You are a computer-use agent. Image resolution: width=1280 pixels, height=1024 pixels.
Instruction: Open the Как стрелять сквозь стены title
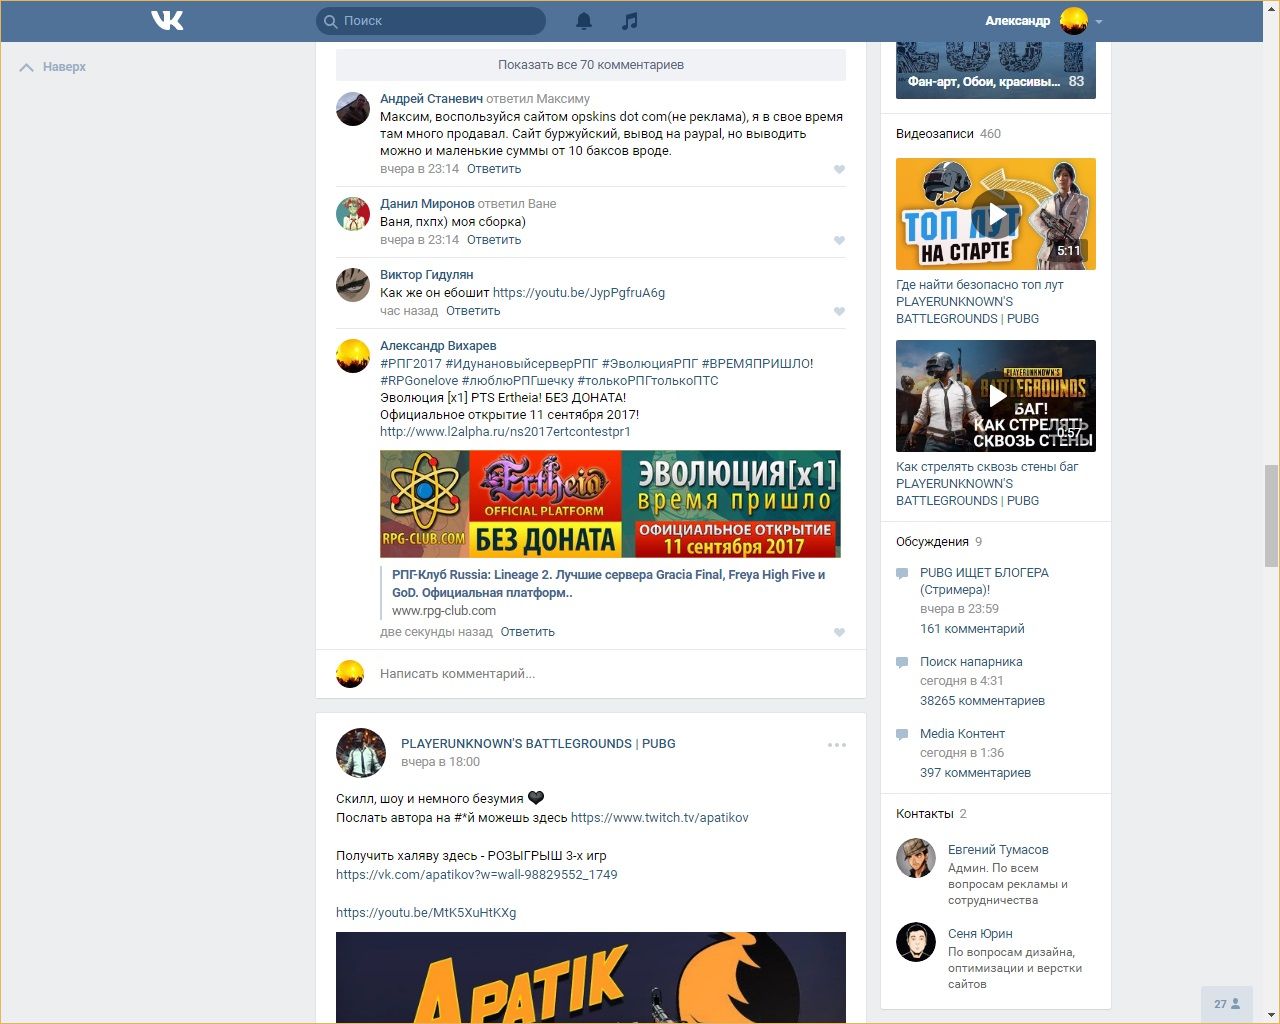coord(987,484)
